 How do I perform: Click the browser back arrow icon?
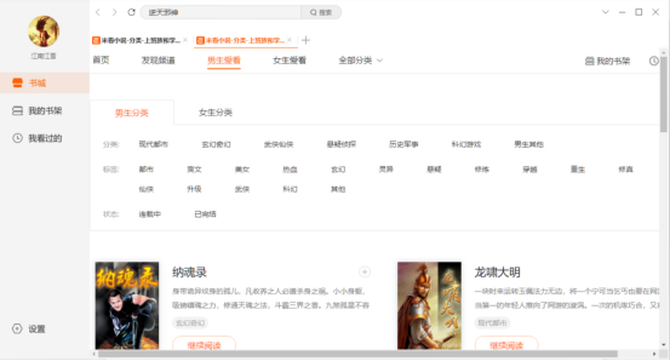coord(98,12)
